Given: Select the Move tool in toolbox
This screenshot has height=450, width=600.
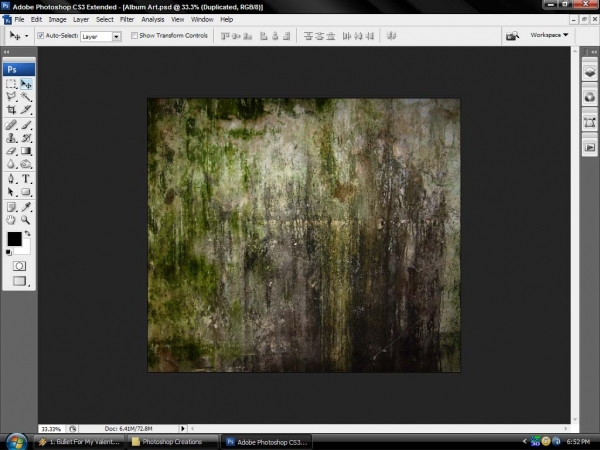Looking at the screenshot, I should (26, 84).
